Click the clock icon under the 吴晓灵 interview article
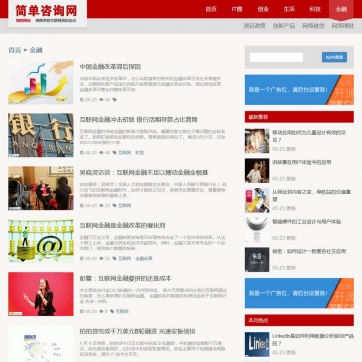The height and width of the screenshot is (362, 362). pos(82,206)
